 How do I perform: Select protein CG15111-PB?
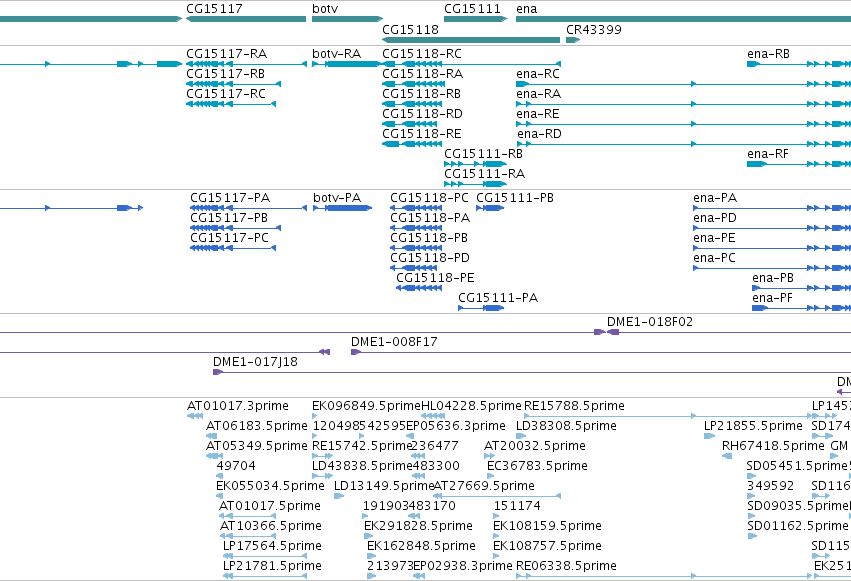tap(515, 198)
